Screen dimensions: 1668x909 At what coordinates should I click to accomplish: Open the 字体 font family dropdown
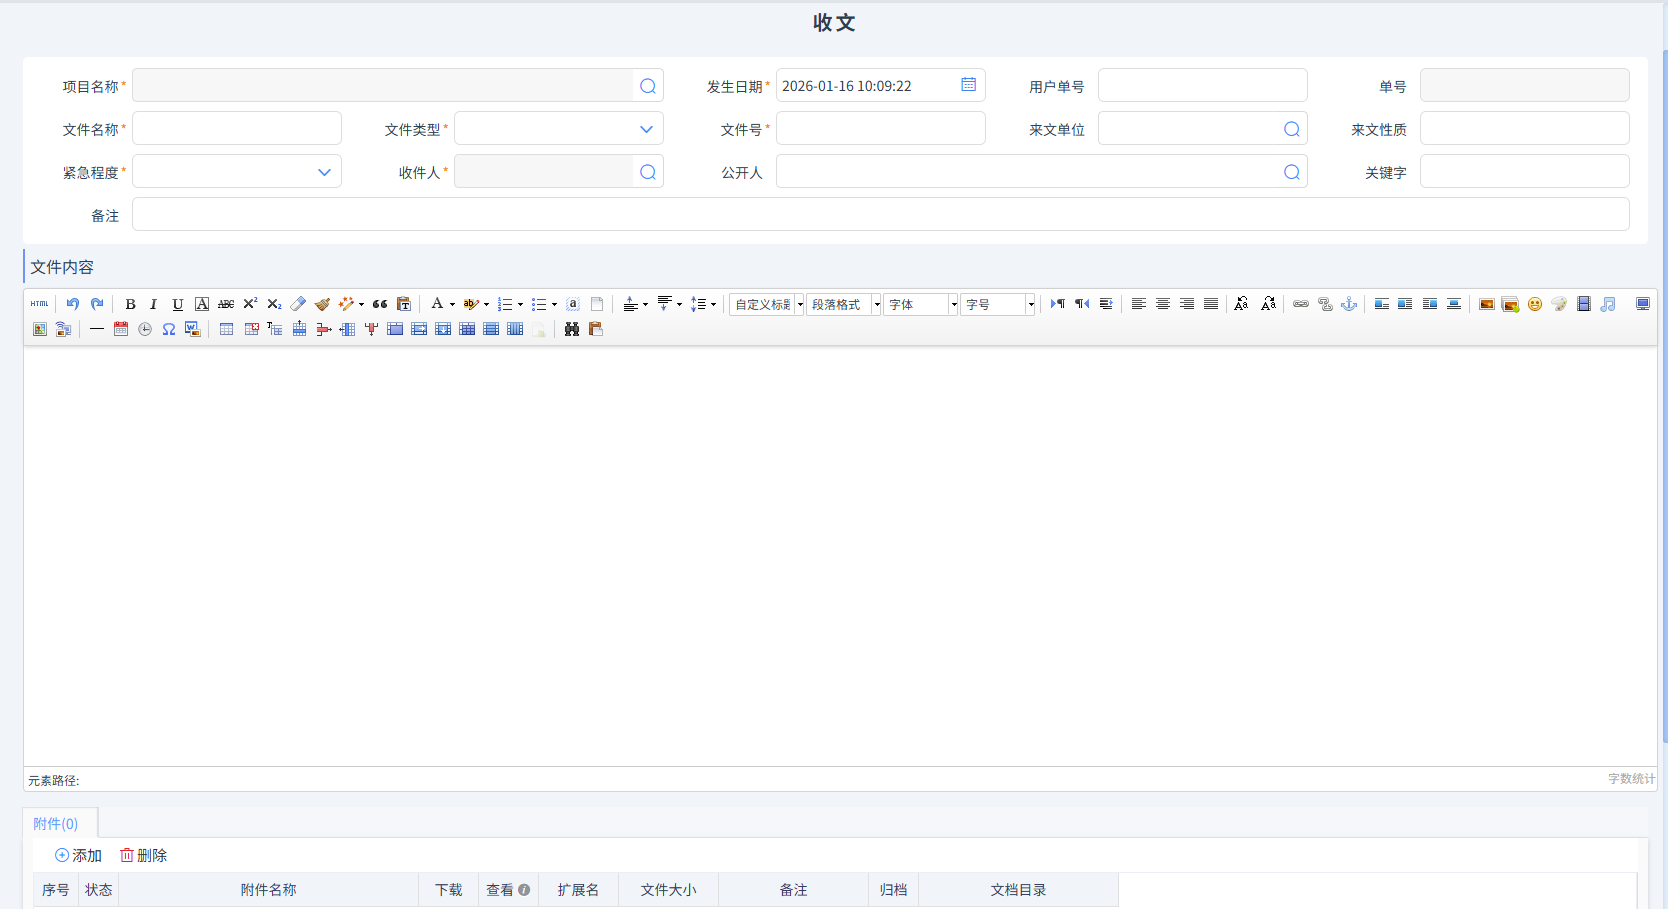click(921, 304)
